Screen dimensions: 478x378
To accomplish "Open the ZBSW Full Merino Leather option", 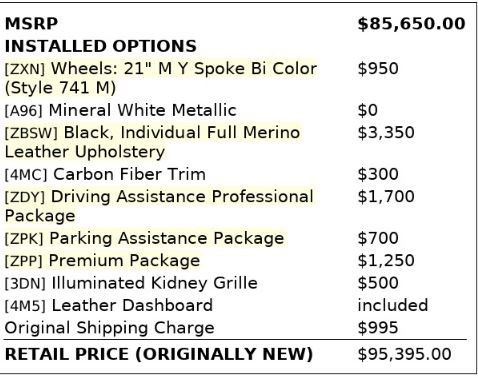I will click(152, 142).
